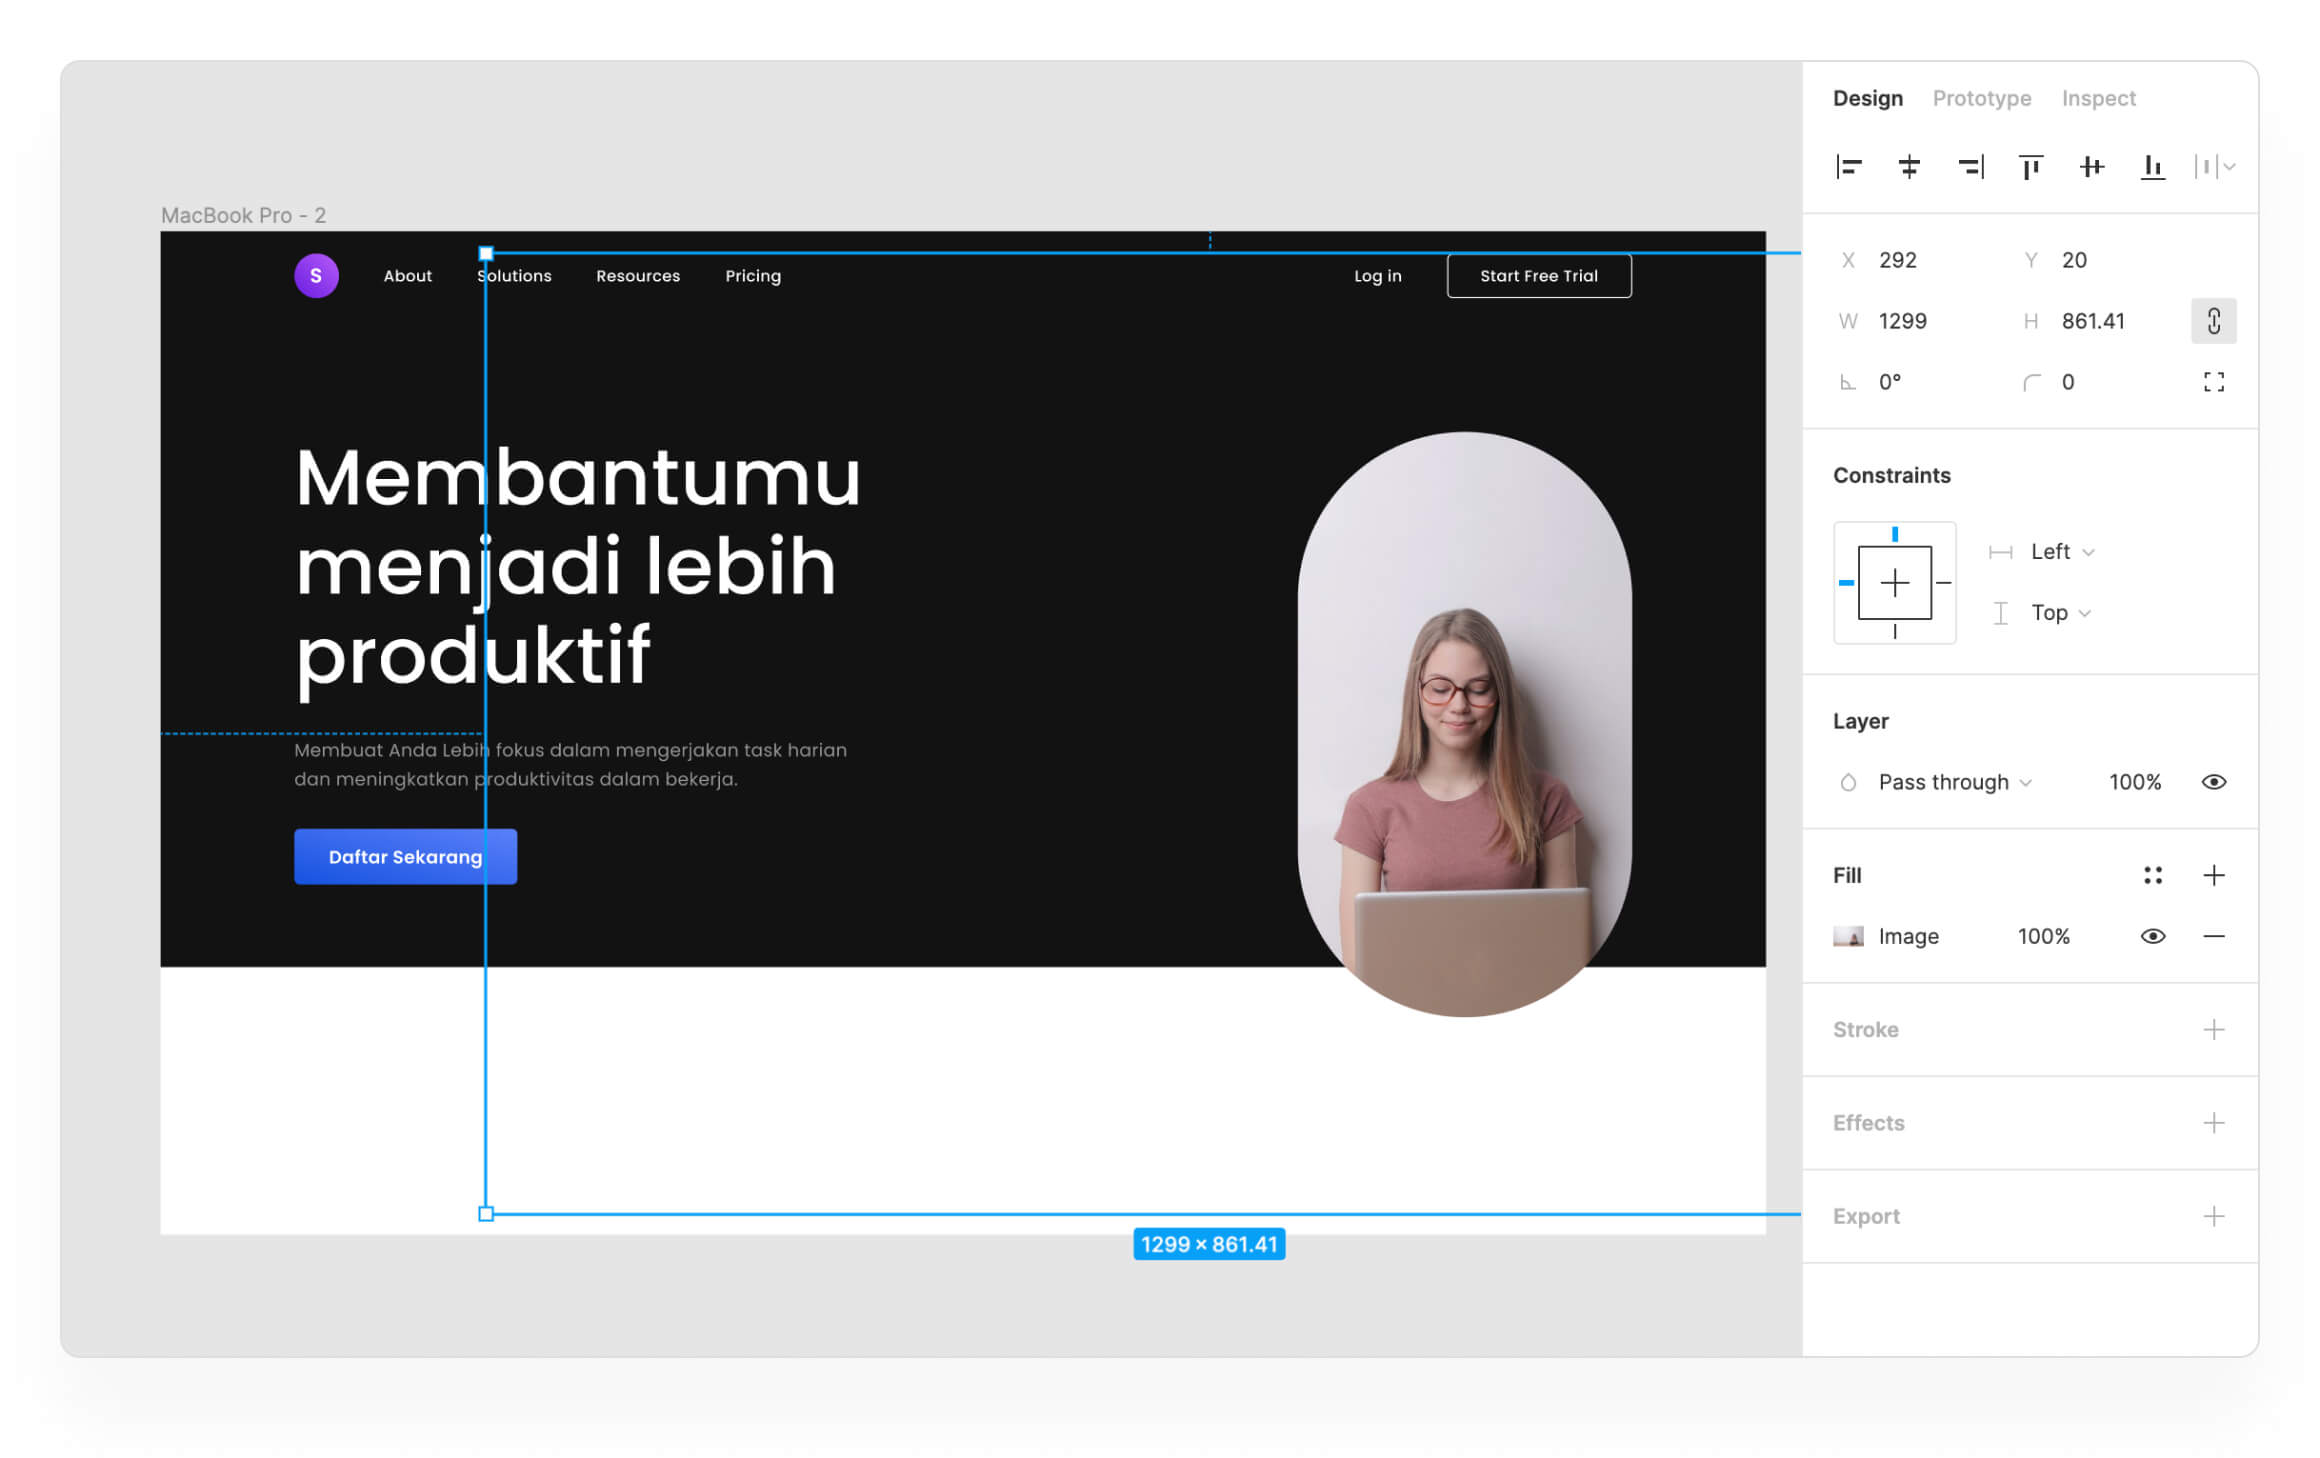Hide the Image fill with eye icon
Viewport: 2320px width, 1458px height.
pos(2152,937)
